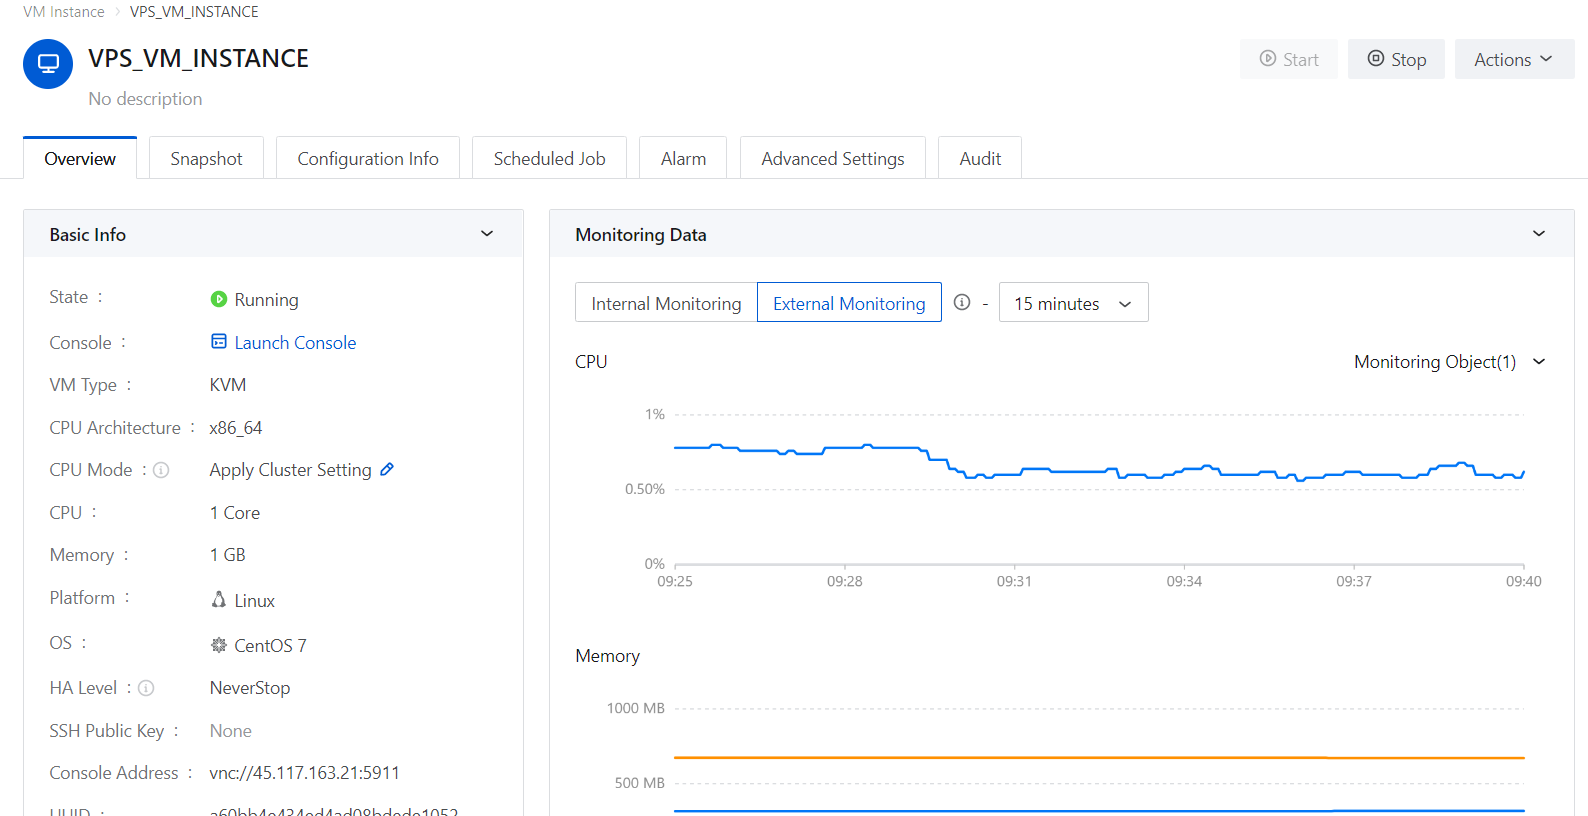Click the monitoring info circle icon
The width and height of the screenshot is (1588, 816).
[962, 302]
